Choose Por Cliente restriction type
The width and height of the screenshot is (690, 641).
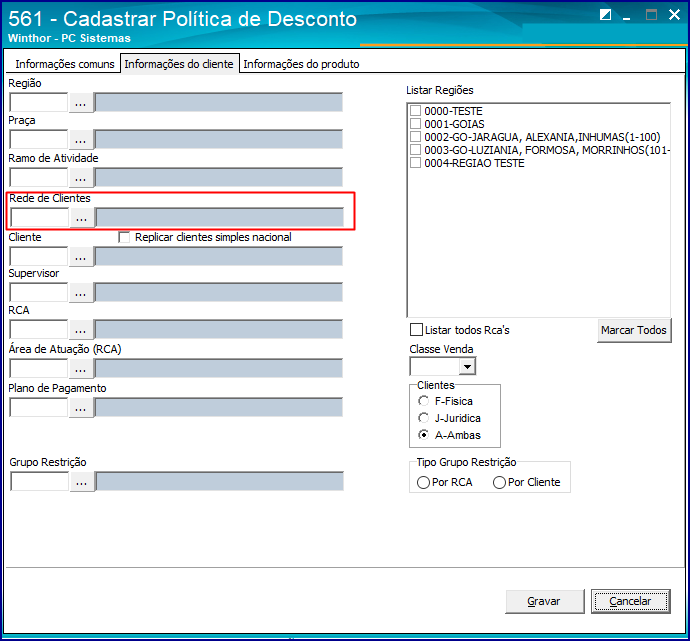point(499,483)
